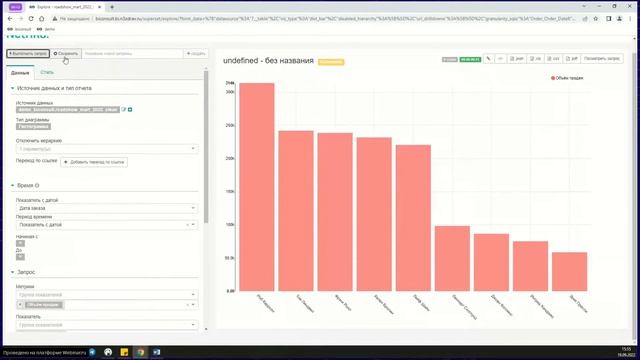Open the Отключить иерархию dropdown
Image resolution: width=640 pixels, height=360 pixels.
(107, 149)
